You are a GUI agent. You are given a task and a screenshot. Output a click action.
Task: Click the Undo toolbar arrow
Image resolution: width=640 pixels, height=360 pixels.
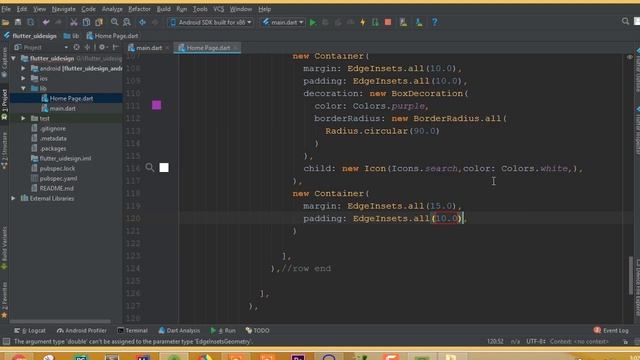point(46,22)
